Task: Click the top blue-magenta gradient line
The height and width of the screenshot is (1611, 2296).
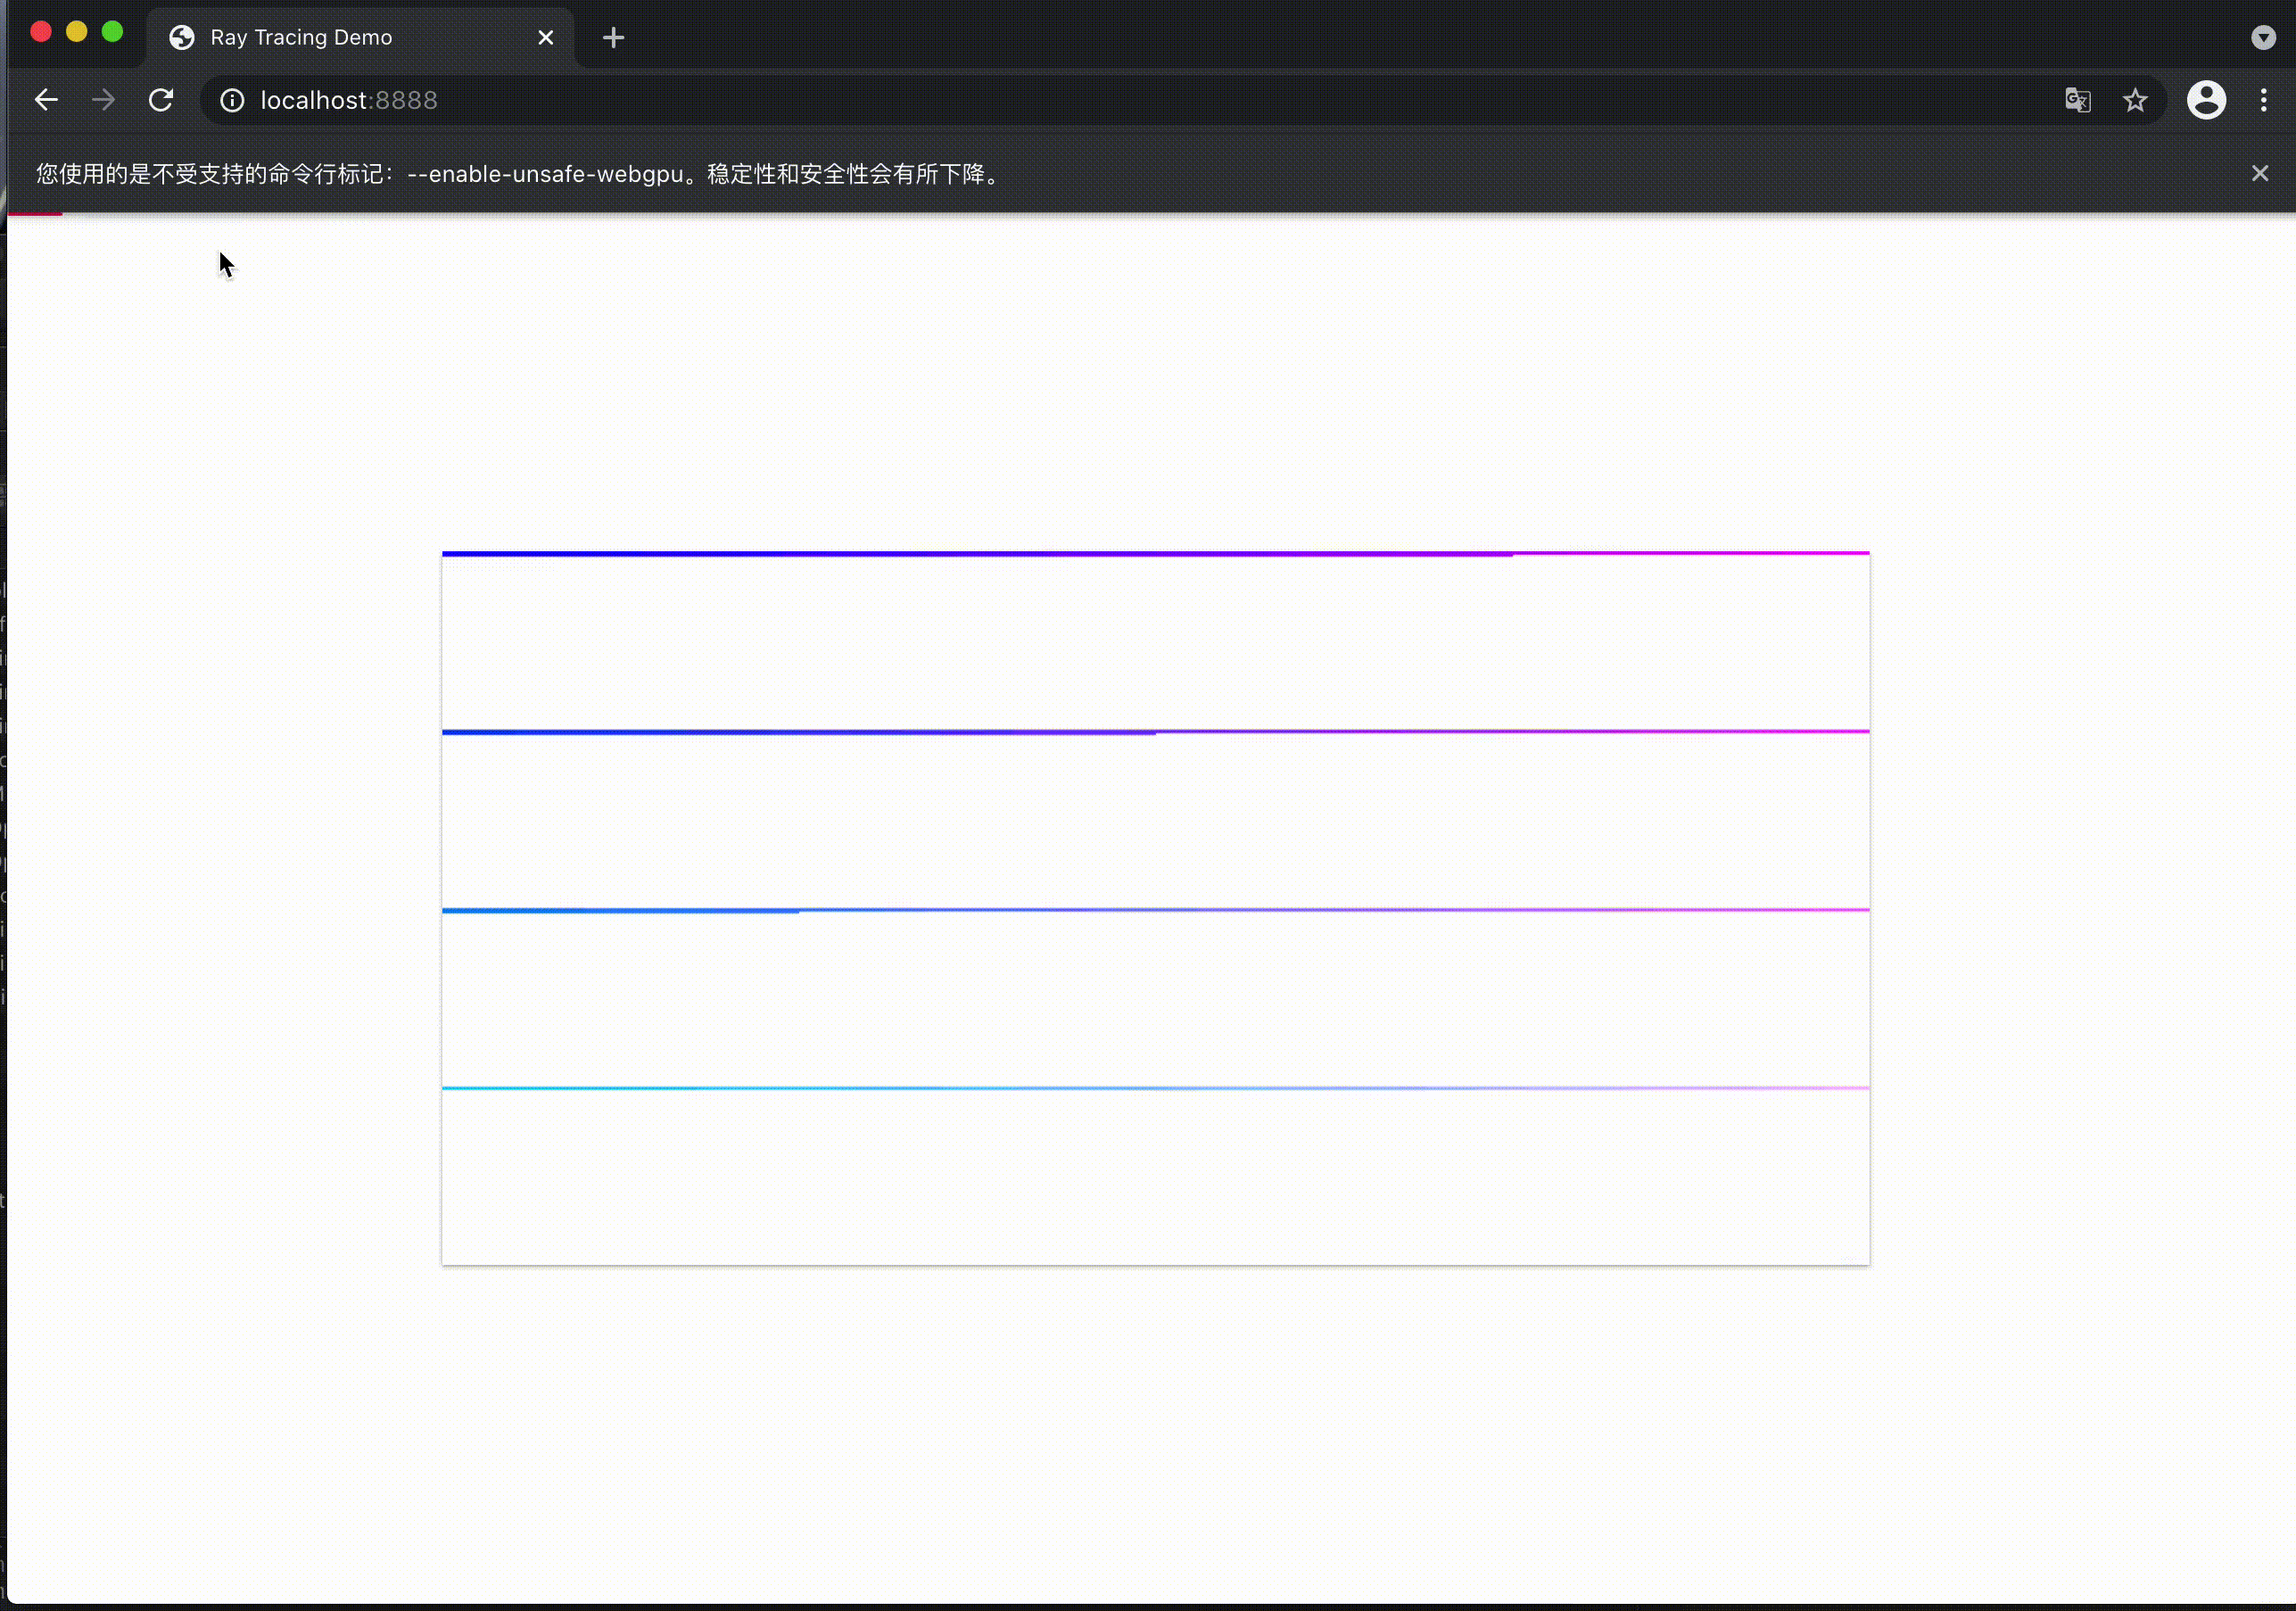Action: pos(1155,553)
